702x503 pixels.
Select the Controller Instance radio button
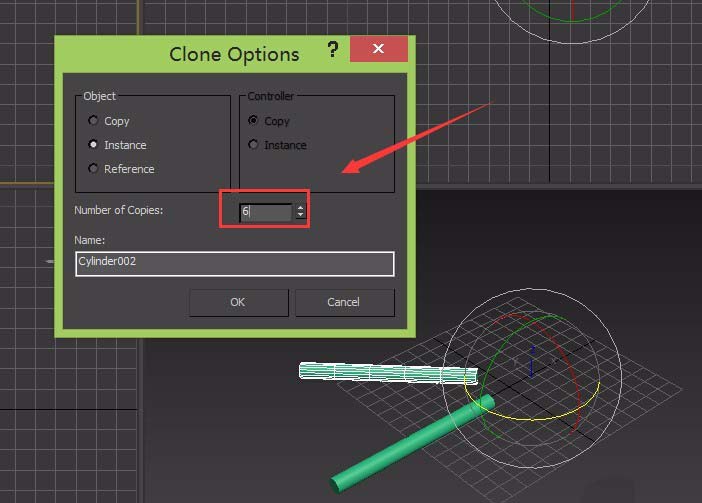[x=253, y=145]
